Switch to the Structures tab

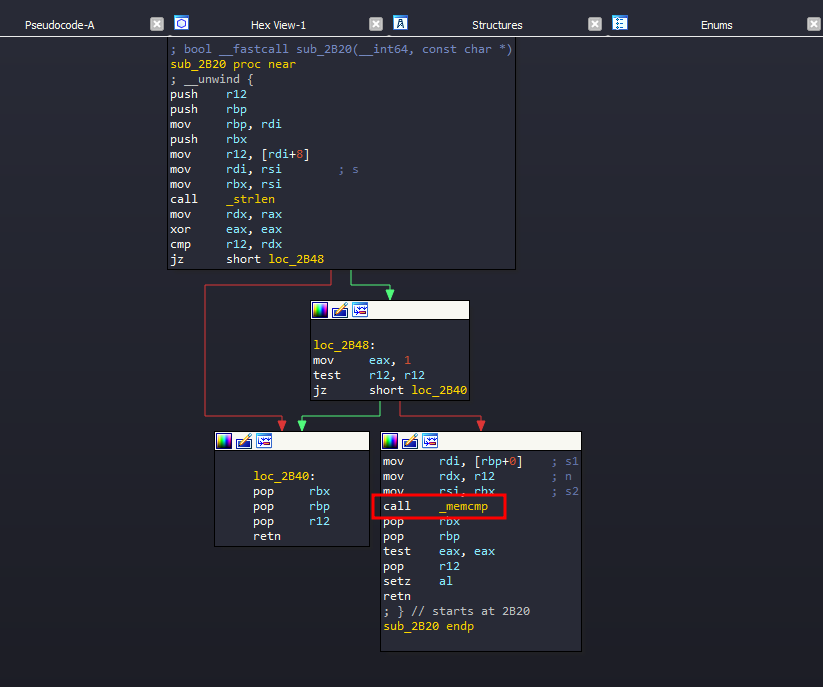tap(497, 25)
